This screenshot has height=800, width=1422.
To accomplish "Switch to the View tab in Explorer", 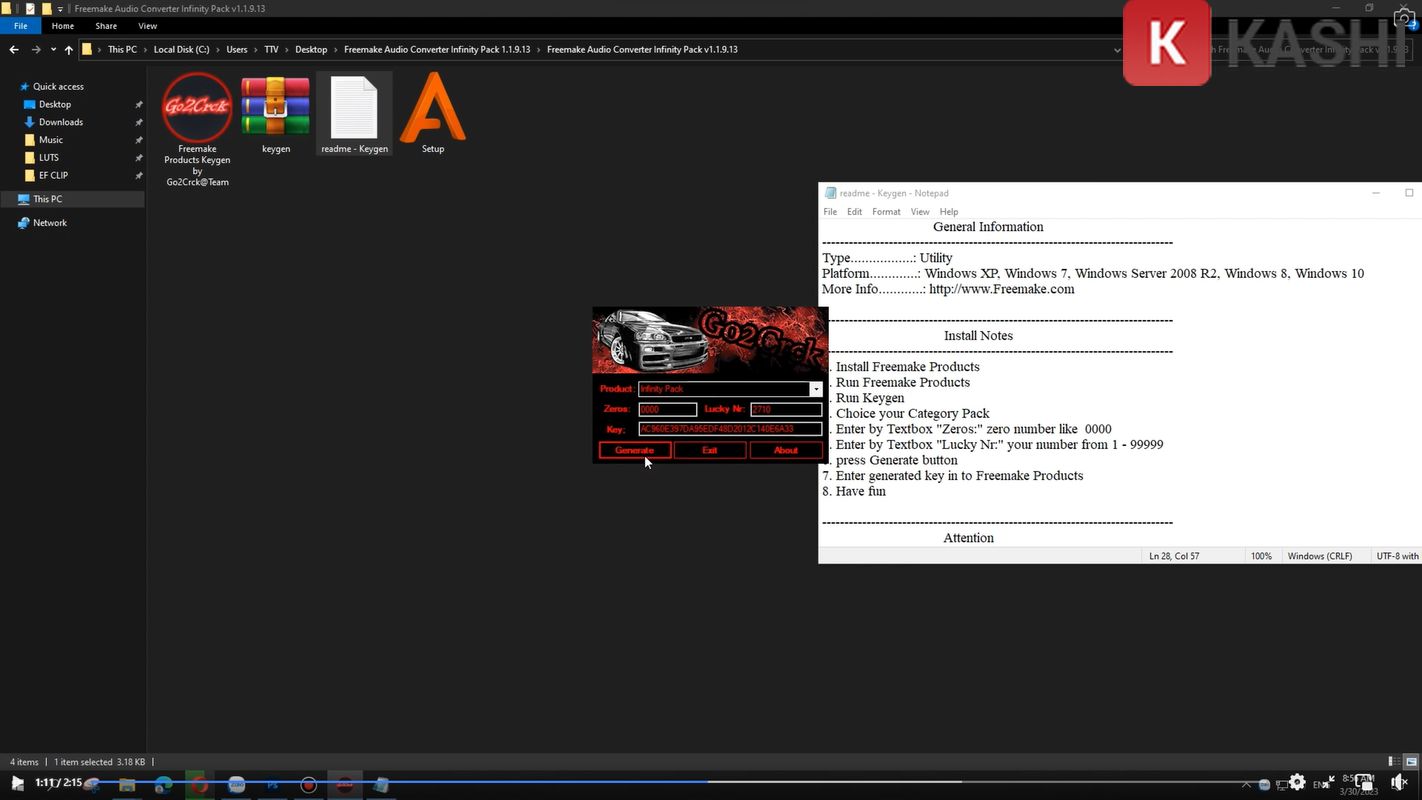I will pyautogui.click(x=147, y=26).
